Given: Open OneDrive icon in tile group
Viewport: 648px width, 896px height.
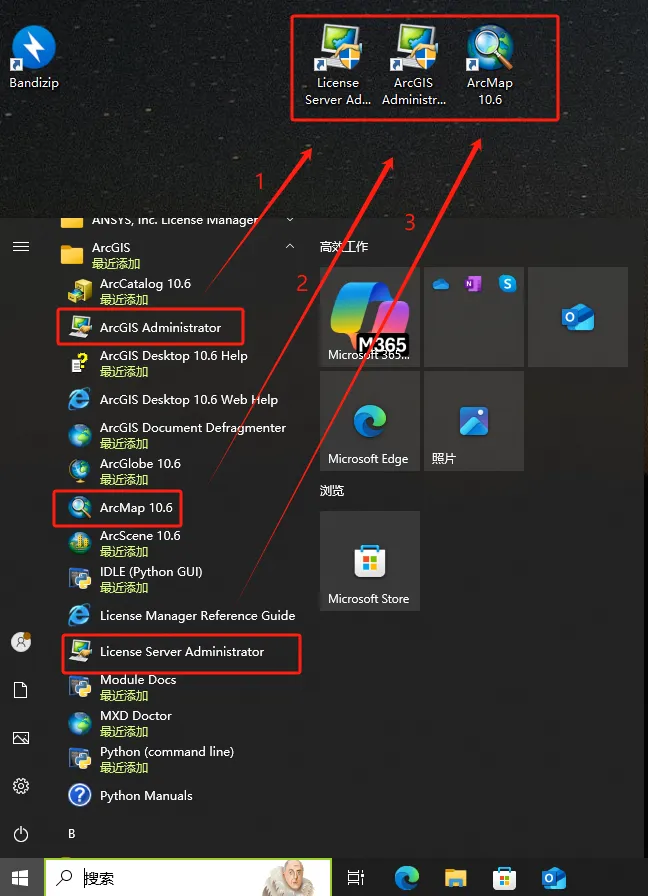Looking at the screenshot, I should pos(441,284).
